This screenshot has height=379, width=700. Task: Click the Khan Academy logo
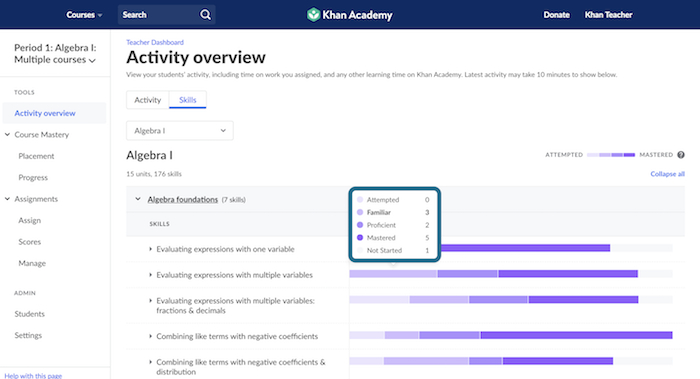coord(350,15)
